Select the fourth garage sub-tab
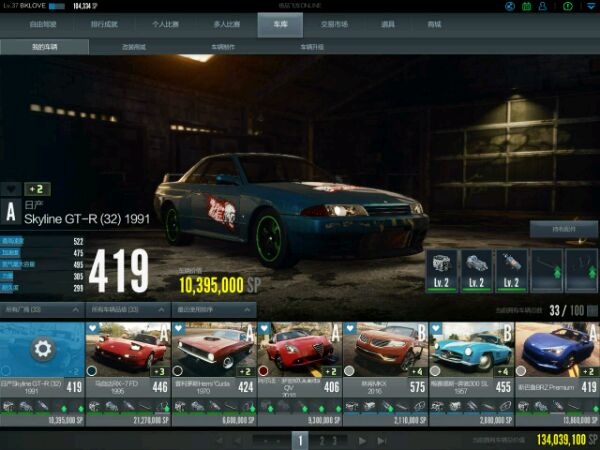600x450 pixels. coord(312,47)
